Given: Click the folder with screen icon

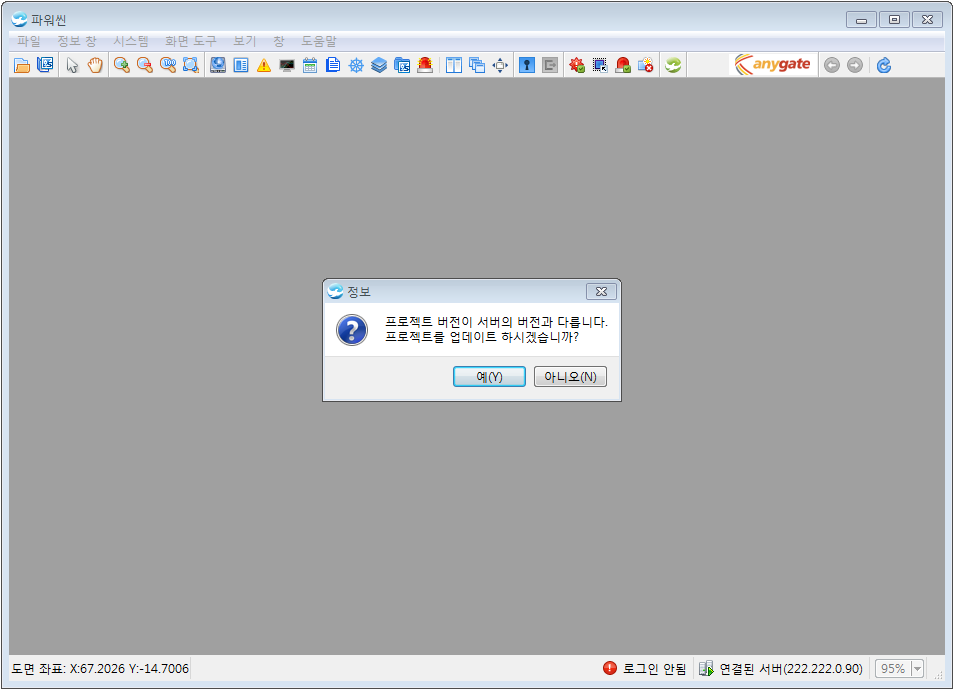Looking at the screenshot, I should tap(402, 65).
